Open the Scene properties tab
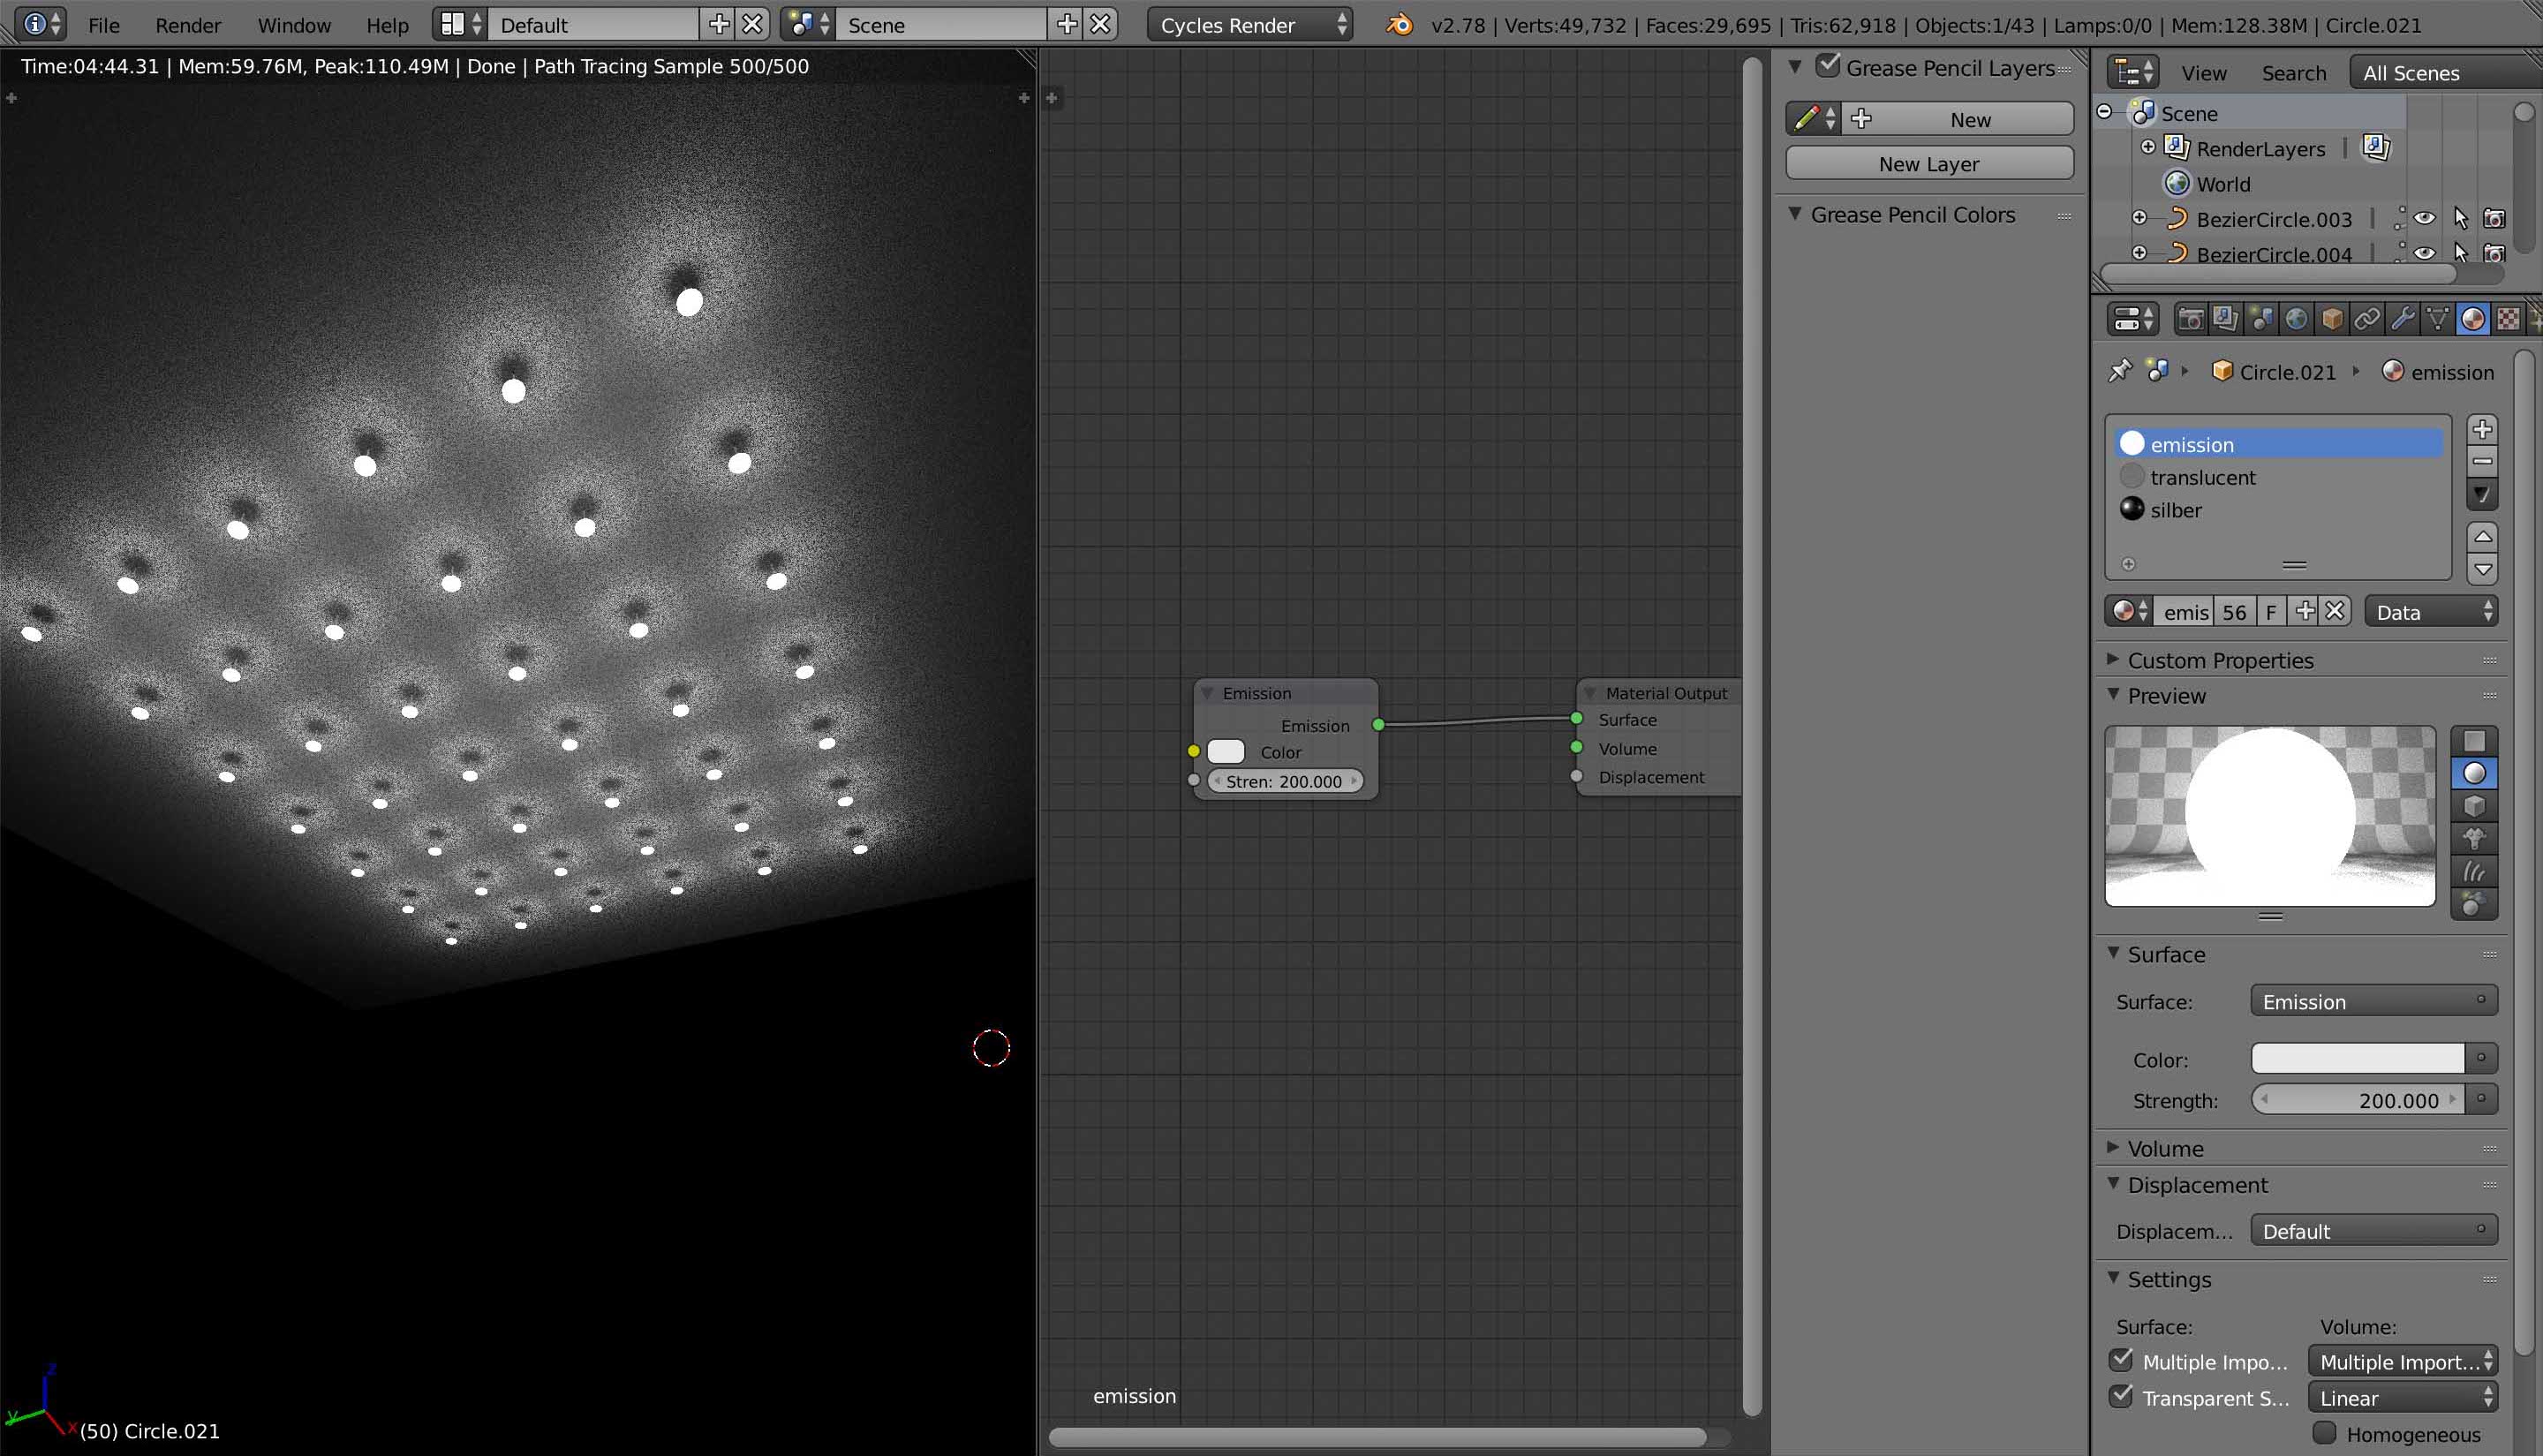Image resolution: width=2543 pixels, height=1456 pixels. pyautogui.click(x=2261, y=319)
